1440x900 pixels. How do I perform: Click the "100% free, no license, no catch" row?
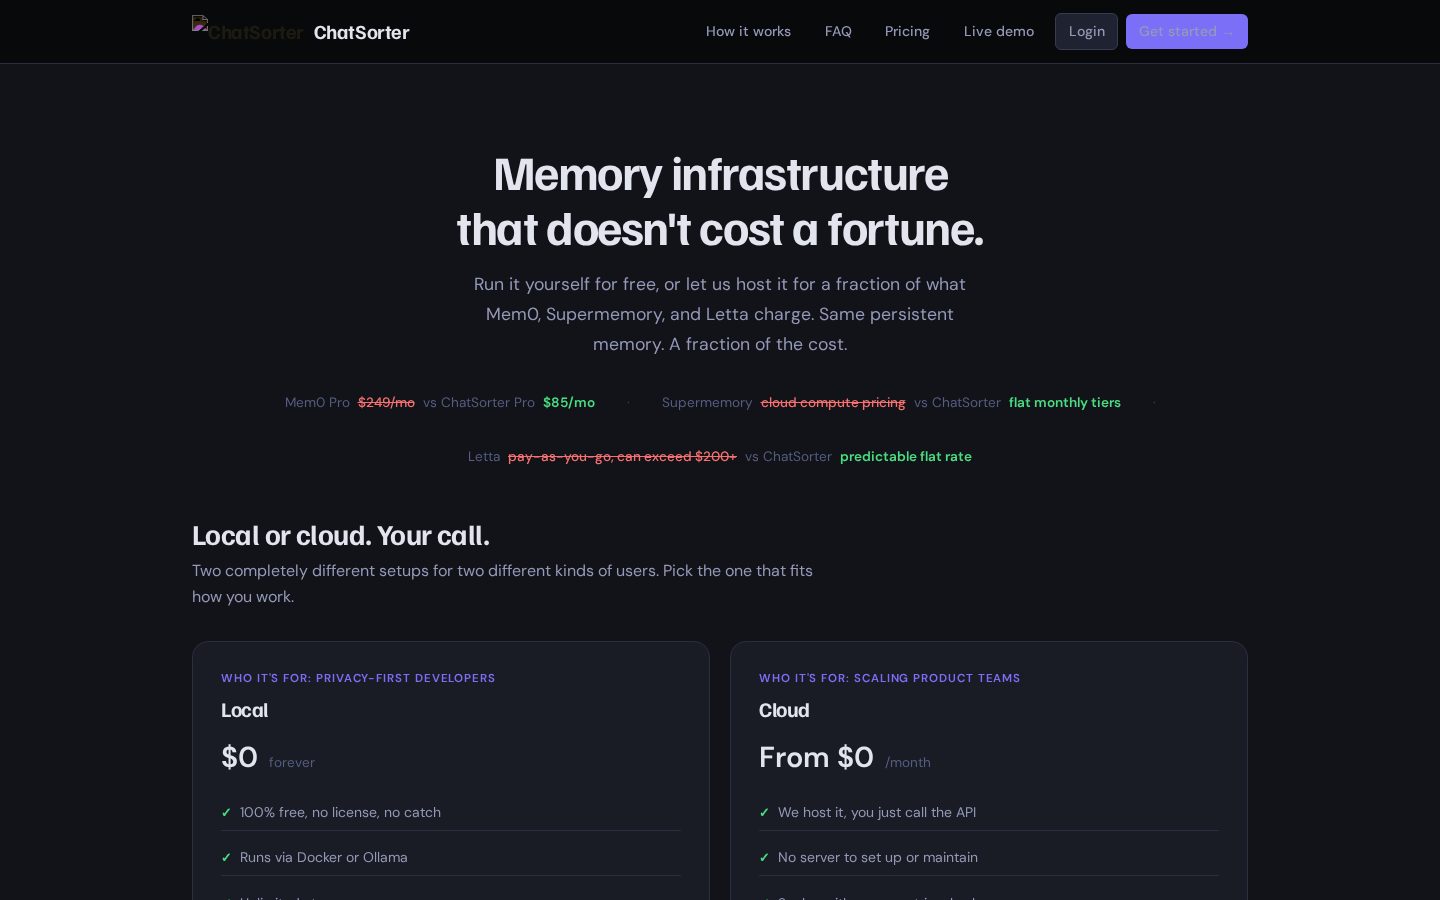[x=451, y=812]
